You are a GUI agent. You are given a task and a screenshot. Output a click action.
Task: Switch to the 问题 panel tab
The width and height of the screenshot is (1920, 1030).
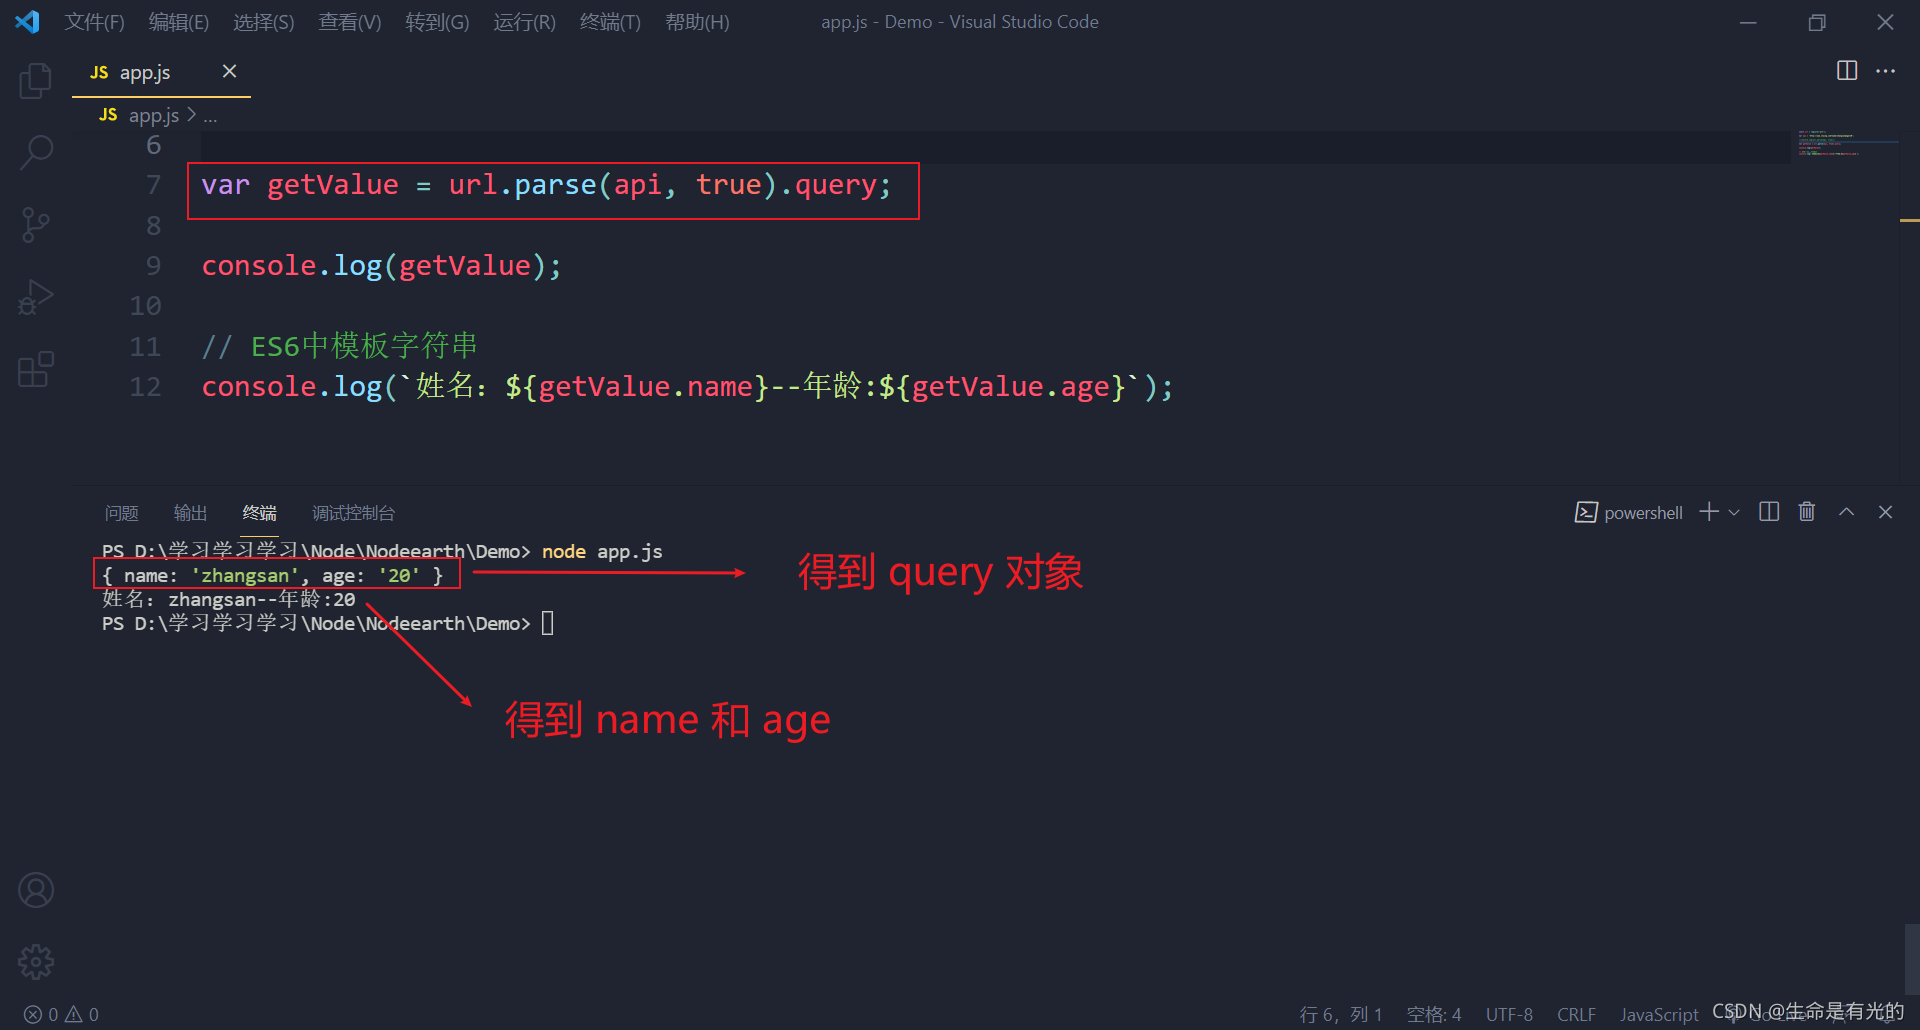pos(122,513)
